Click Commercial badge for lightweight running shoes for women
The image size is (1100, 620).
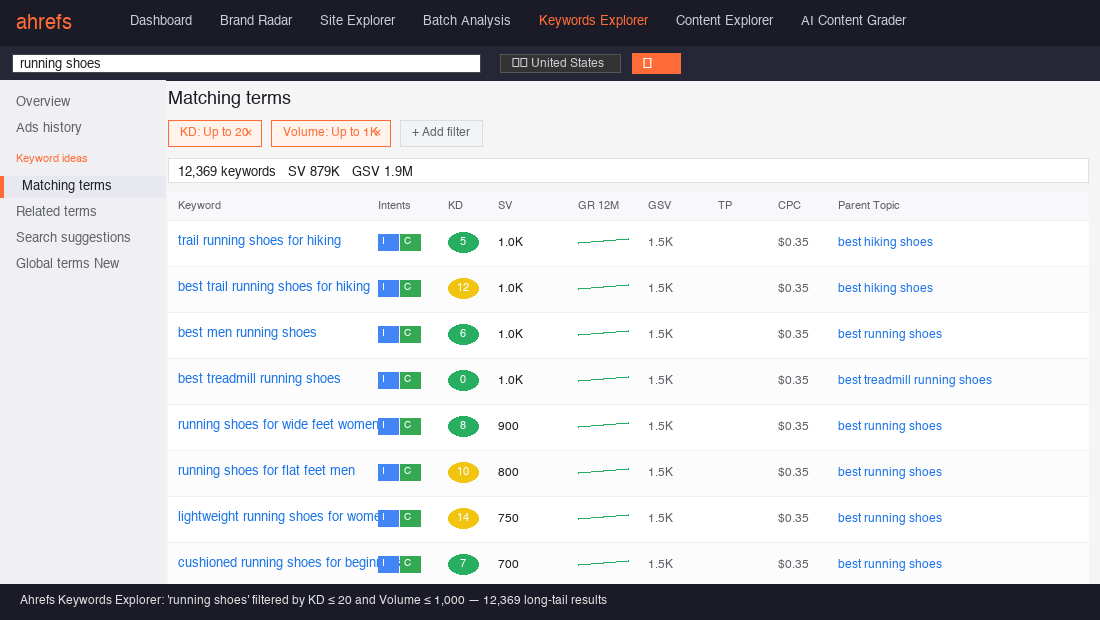(x=410, y=518)
